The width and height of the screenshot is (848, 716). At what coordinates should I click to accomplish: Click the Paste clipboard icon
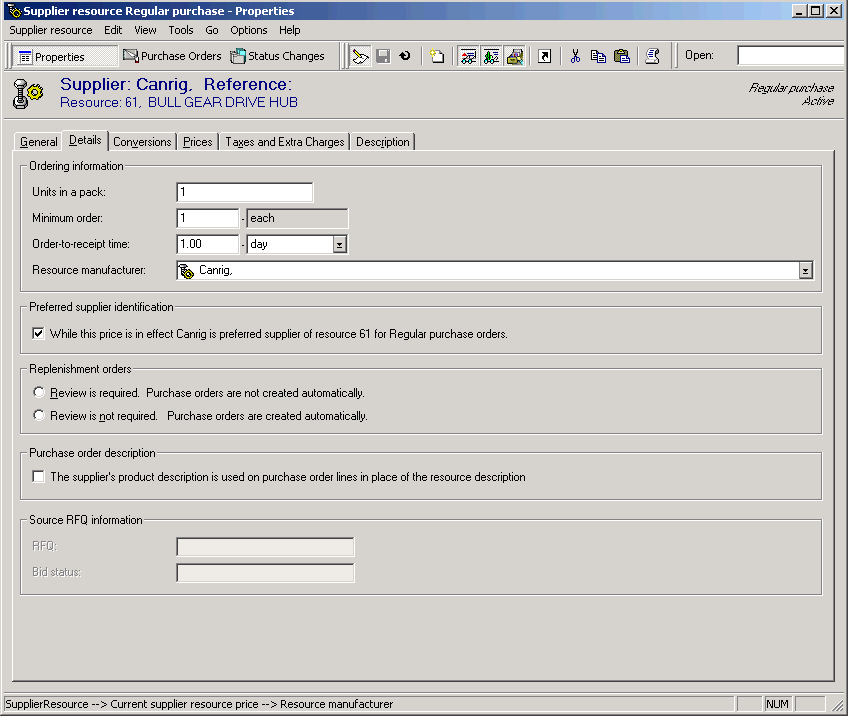(x=621, y=56)
